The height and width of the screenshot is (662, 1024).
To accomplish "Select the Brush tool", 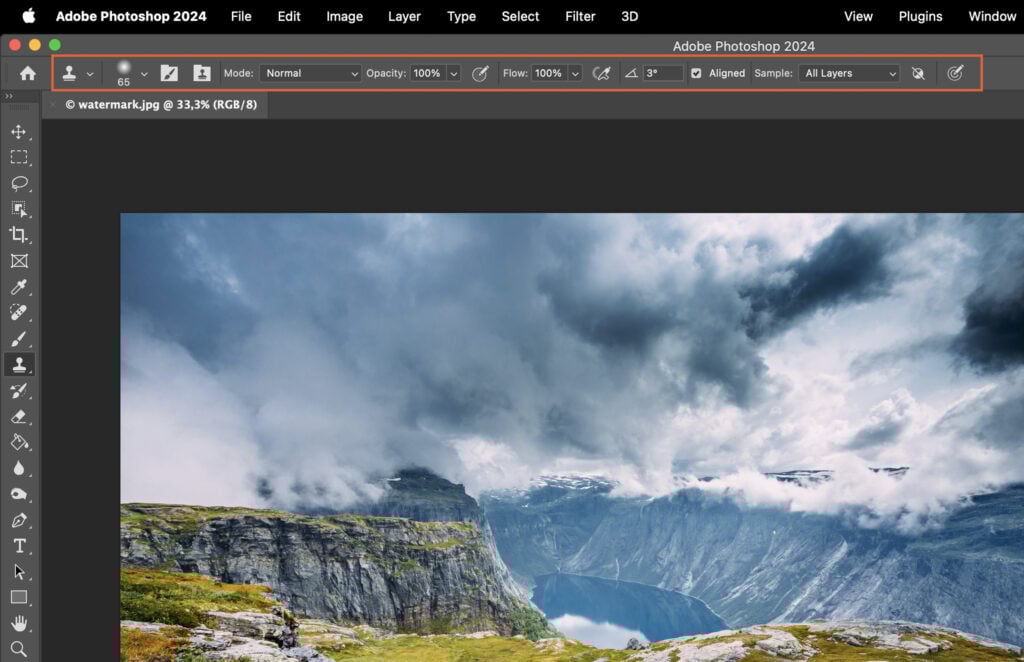I will pos(20,339).
